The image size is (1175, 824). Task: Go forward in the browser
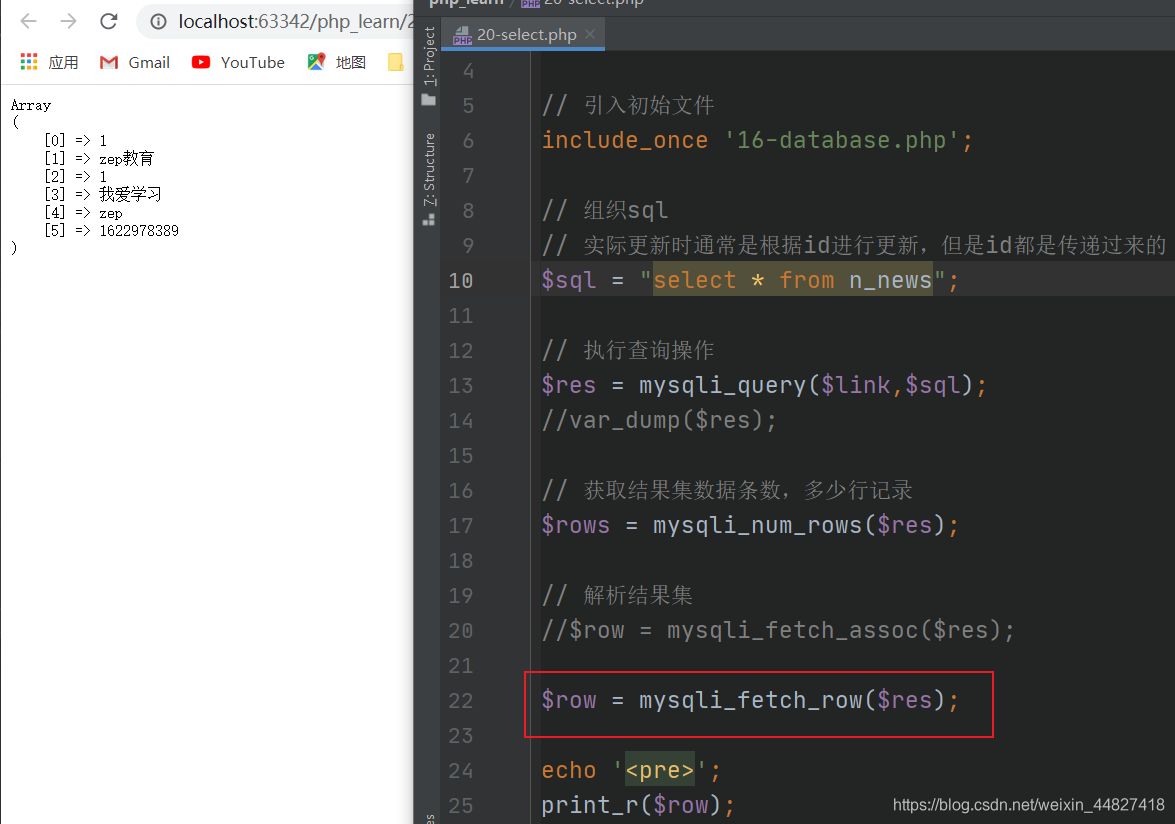point(68,21)
